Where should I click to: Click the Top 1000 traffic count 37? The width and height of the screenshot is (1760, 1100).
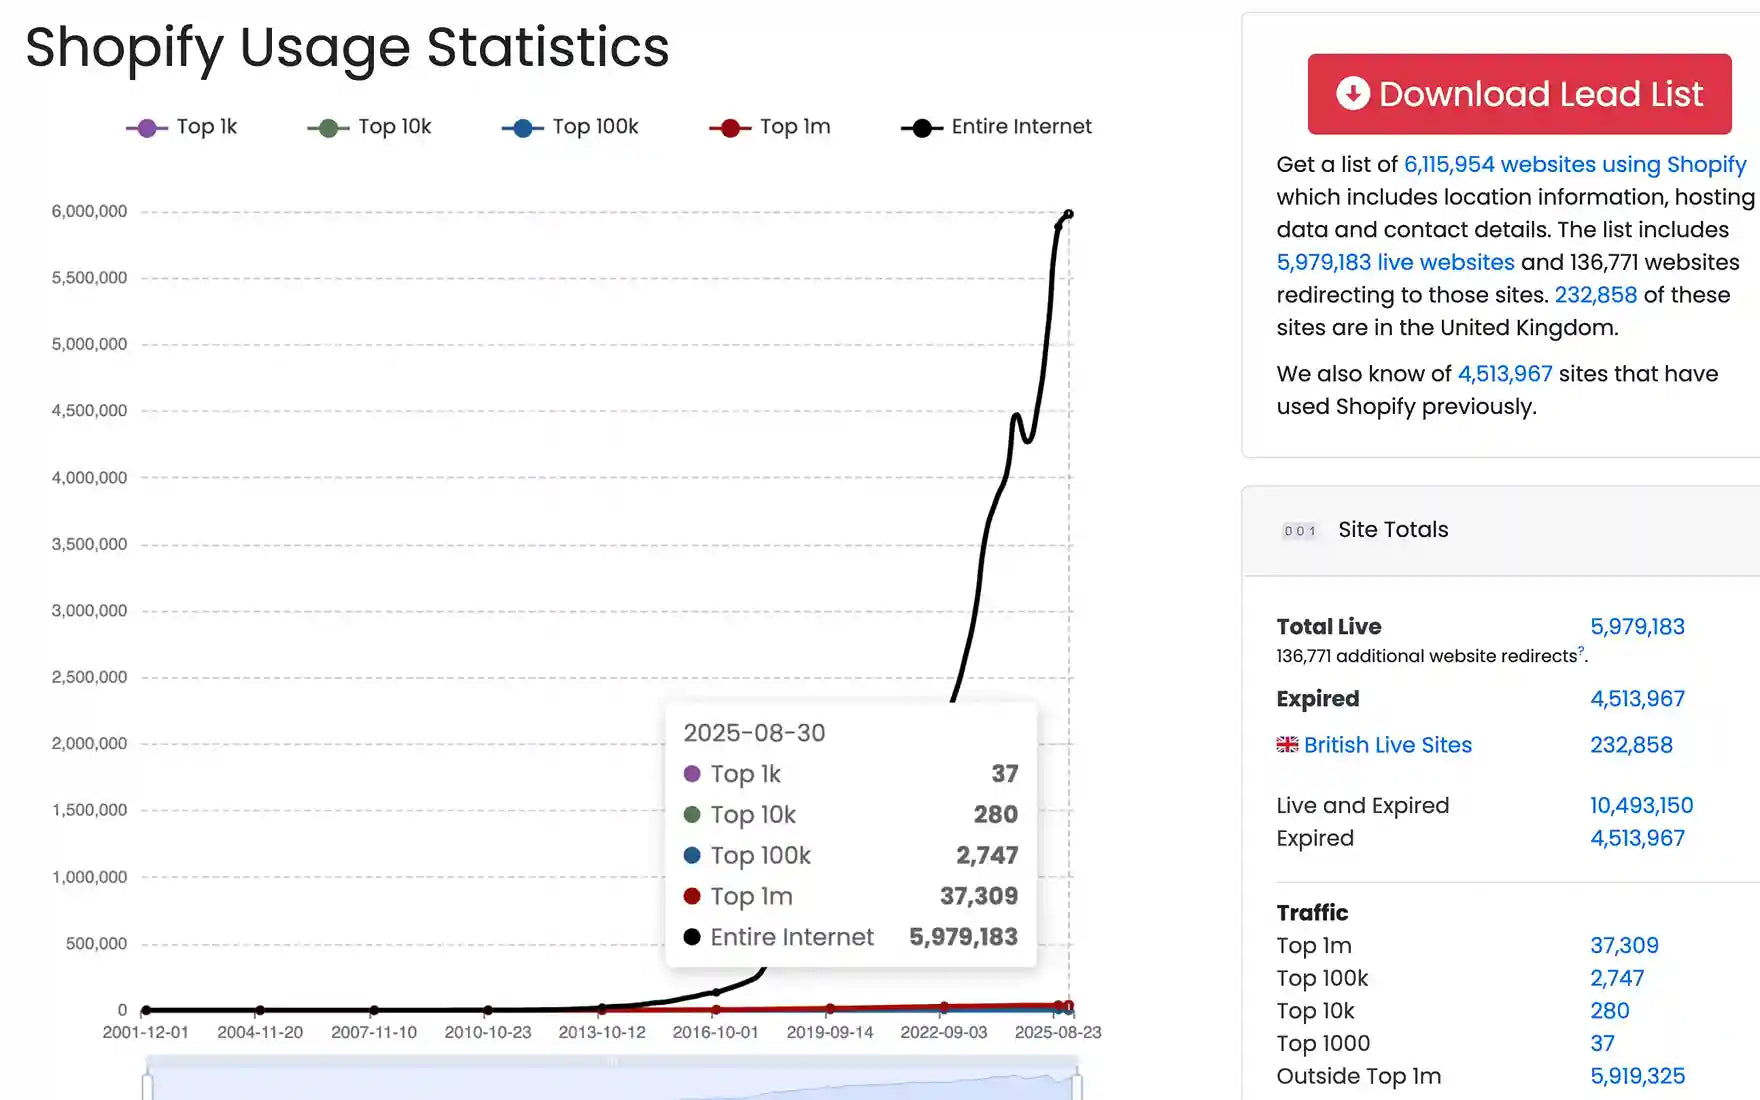click(1602, 1043)
